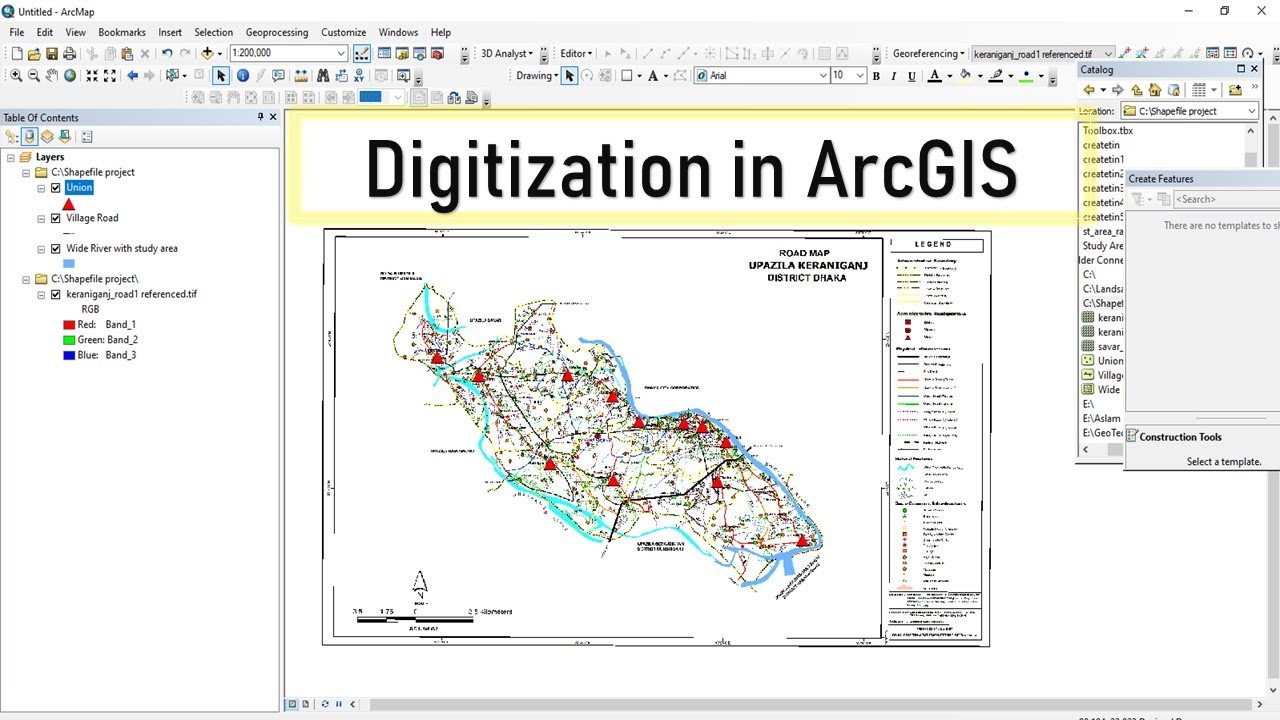Open the georeferencing layer selector dropdown
1280x720 pixels.
(1109, 54)
